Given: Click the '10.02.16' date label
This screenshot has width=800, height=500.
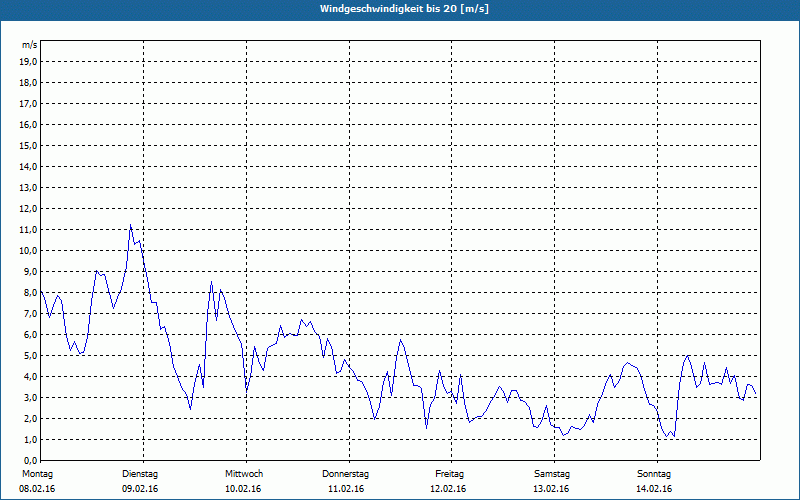Looking at the screenshot, I should click(x=243, y=489).
